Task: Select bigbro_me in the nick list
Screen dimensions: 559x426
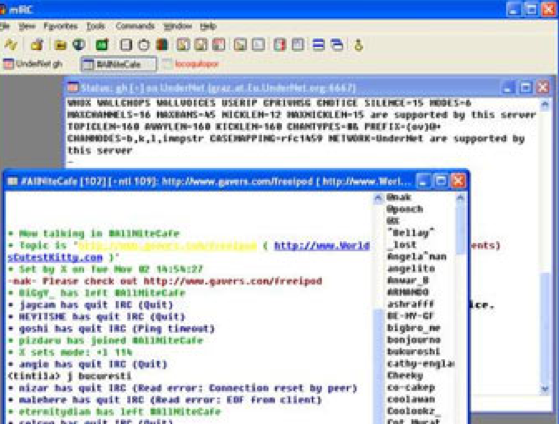Action: 414,328
